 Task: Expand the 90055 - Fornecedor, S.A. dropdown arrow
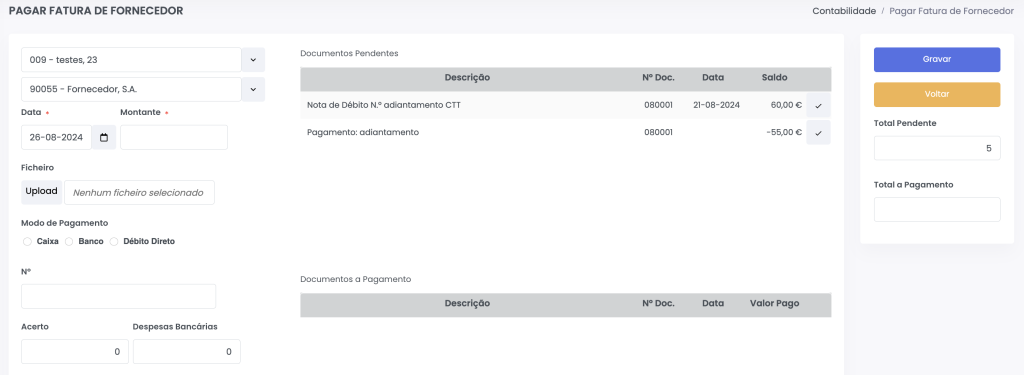pyautogui.click(x=253, y=90)
